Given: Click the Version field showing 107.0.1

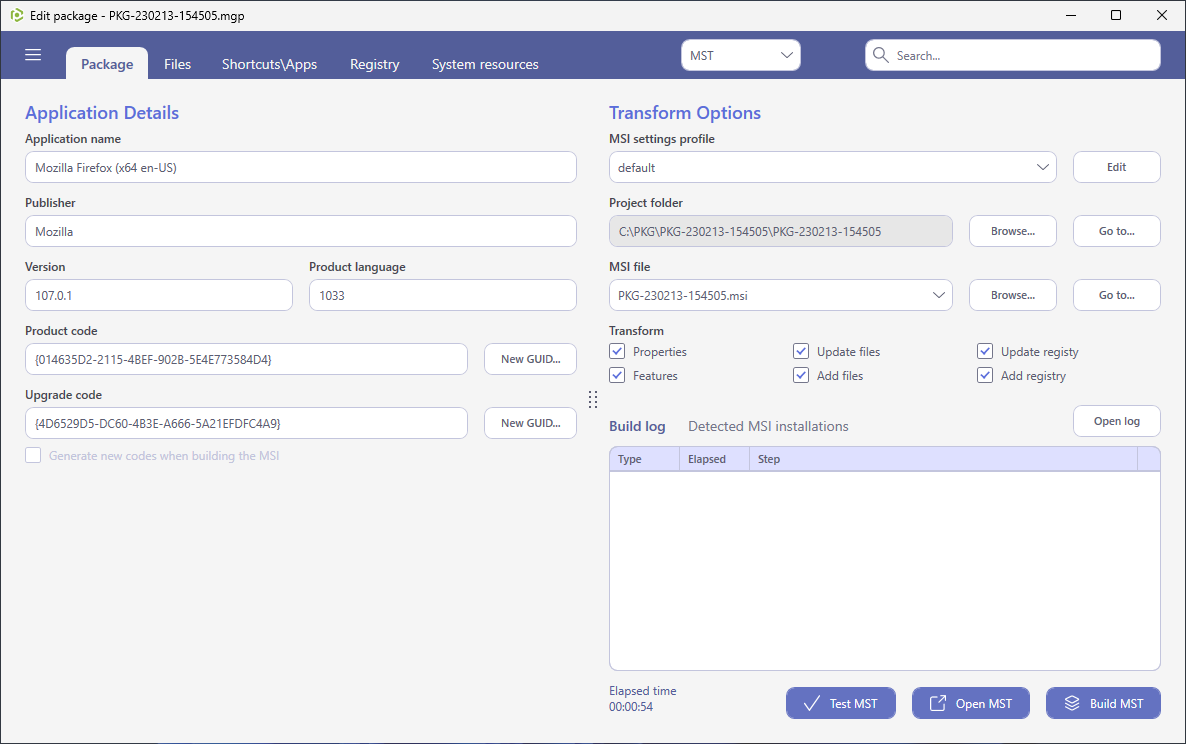Looking at the screenshot, I should tap(159, 295).
